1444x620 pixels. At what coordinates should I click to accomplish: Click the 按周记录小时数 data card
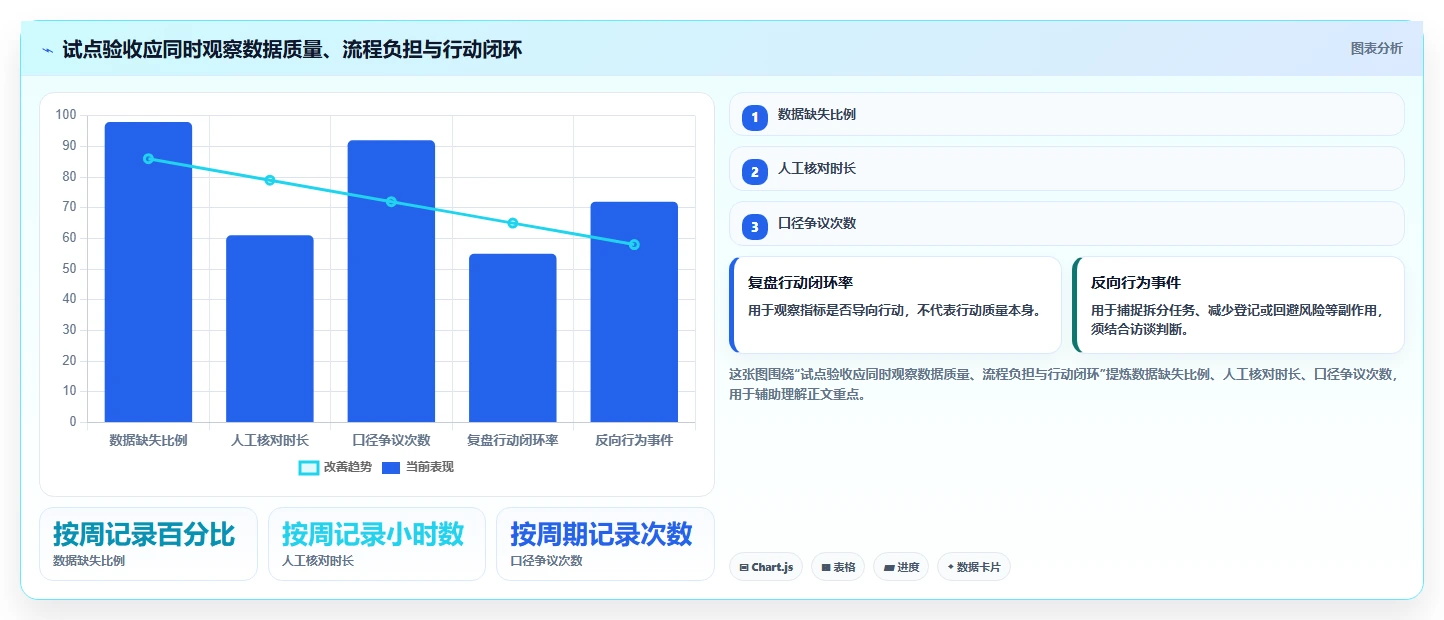pos(377,544)
